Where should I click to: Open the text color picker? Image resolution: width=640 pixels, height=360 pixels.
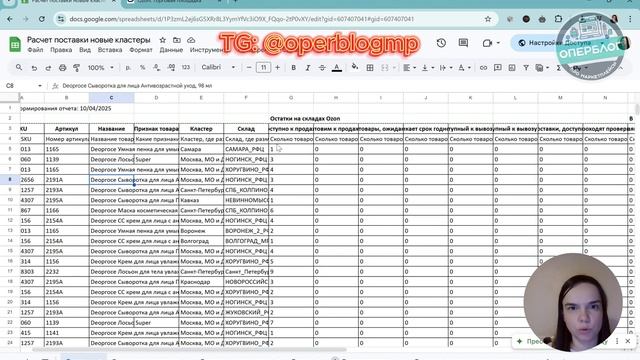tap(337, 68)
